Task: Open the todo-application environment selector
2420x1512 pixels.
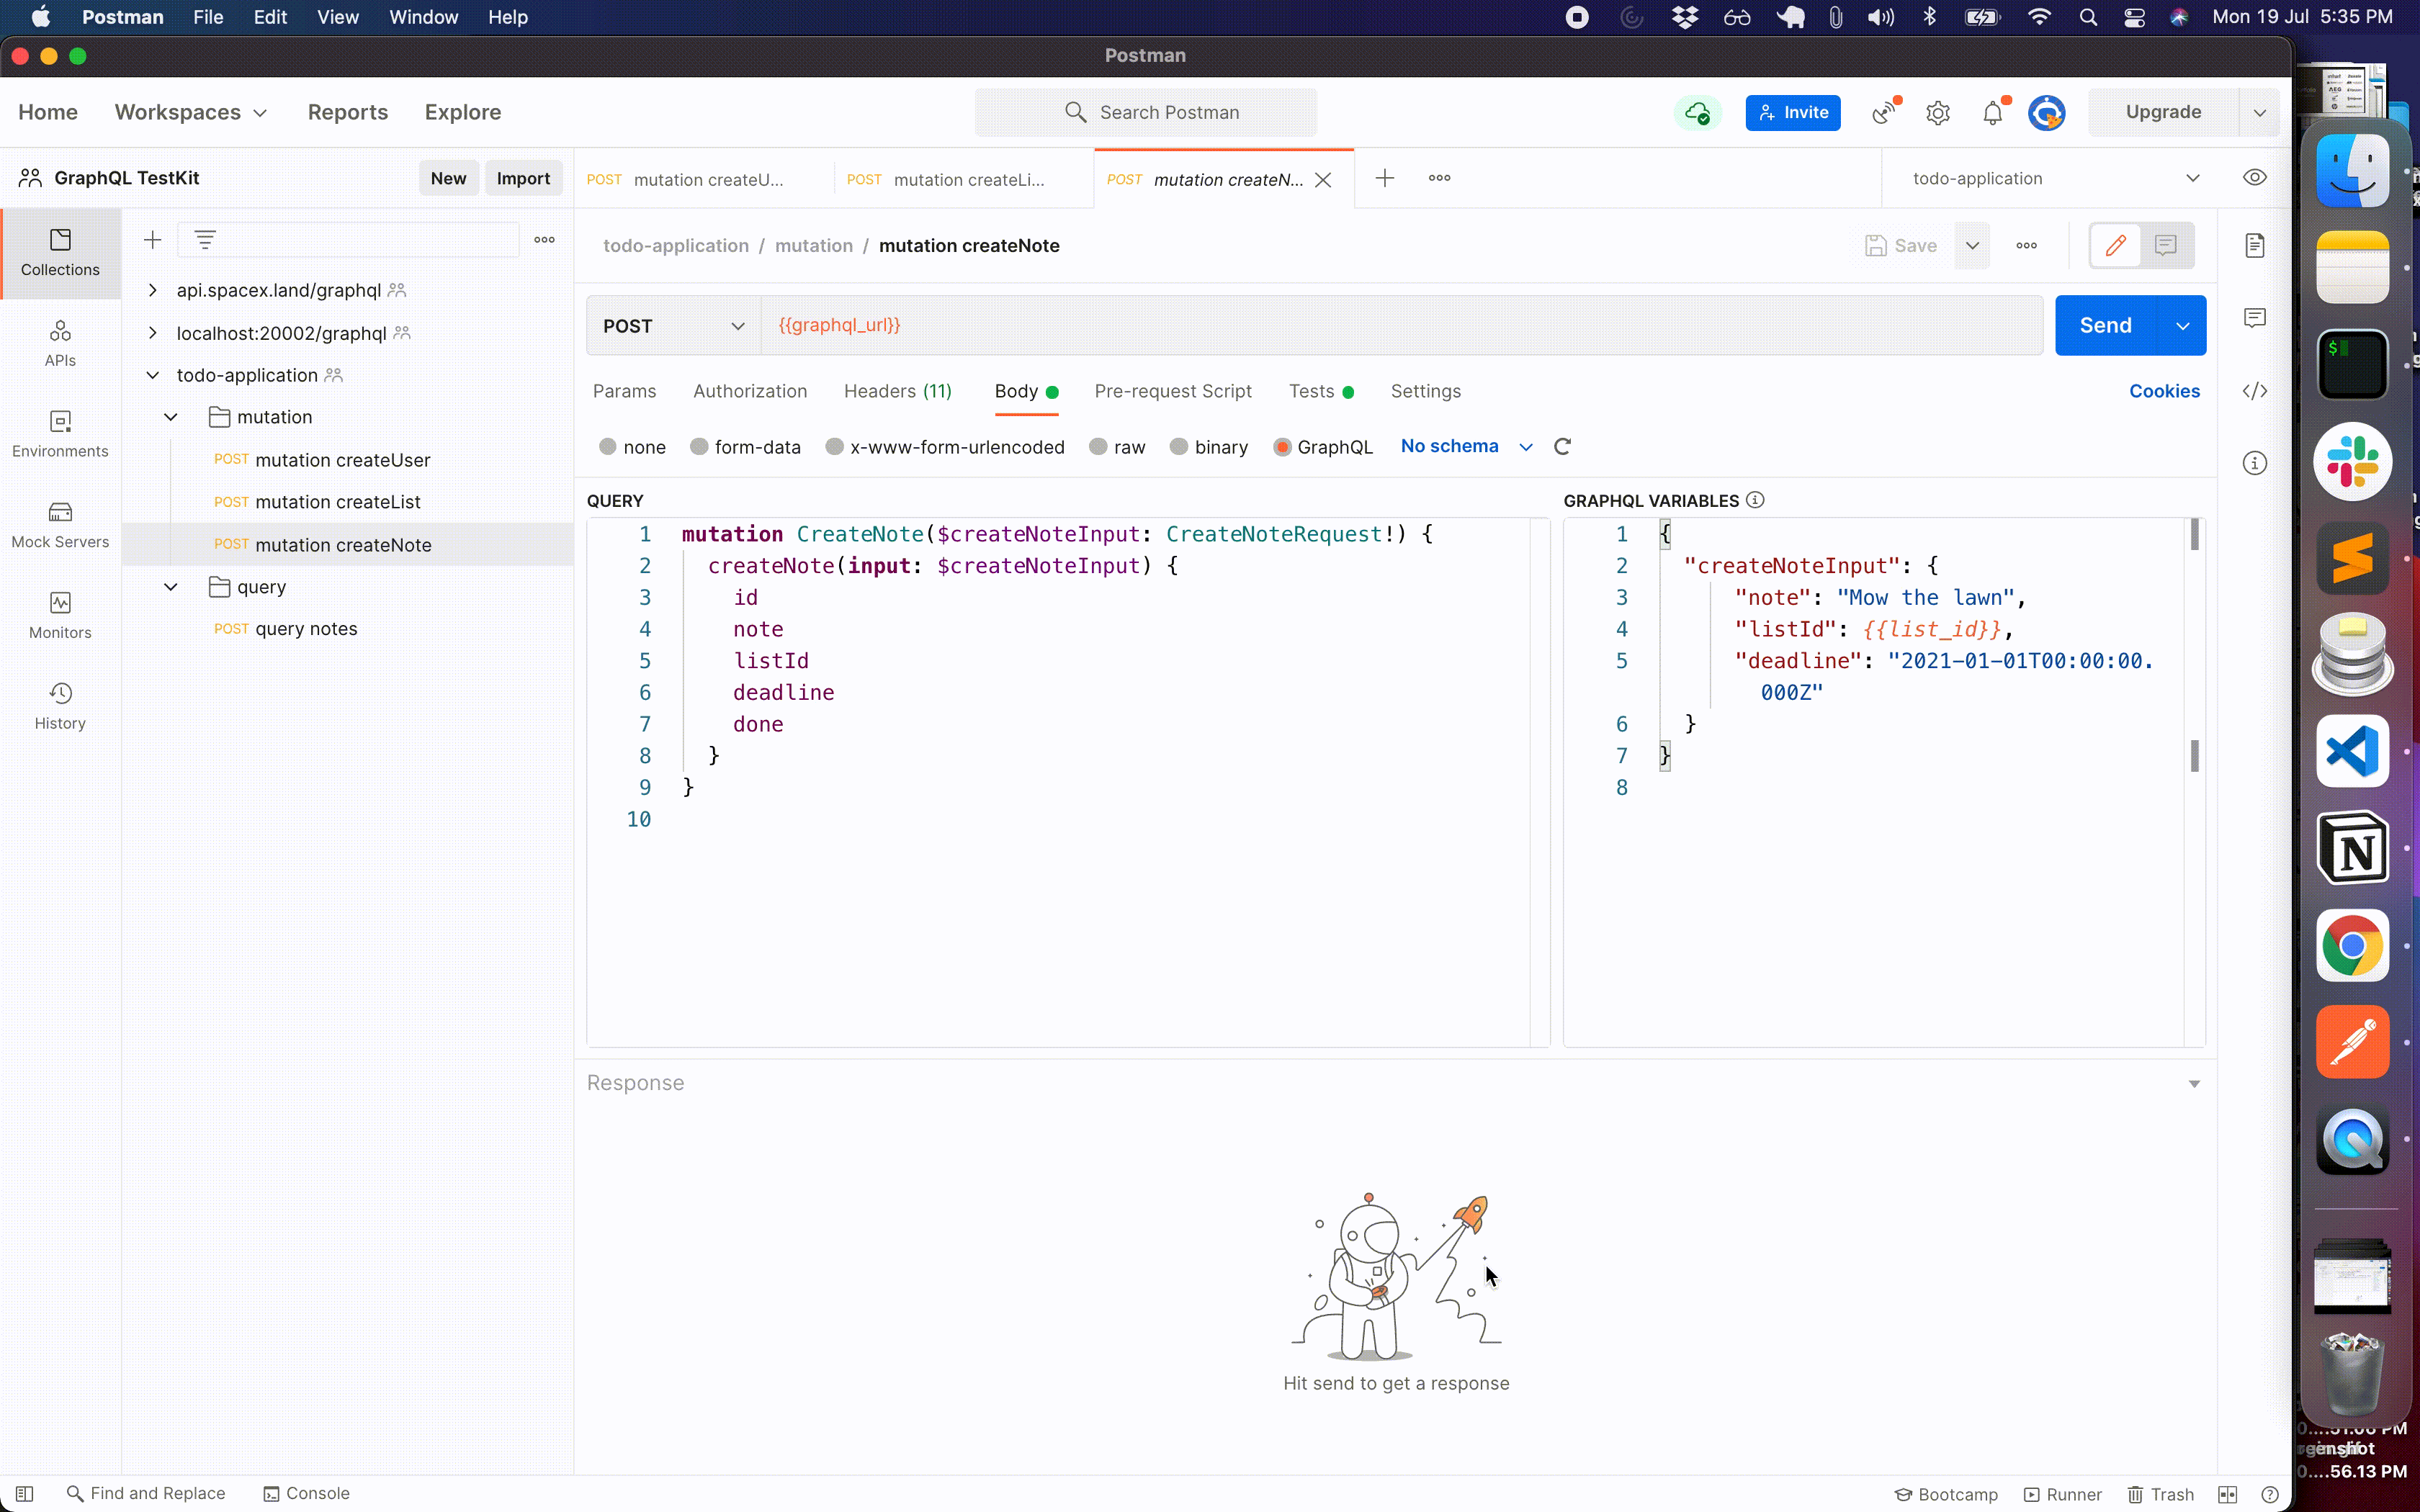Action: 2054,178
